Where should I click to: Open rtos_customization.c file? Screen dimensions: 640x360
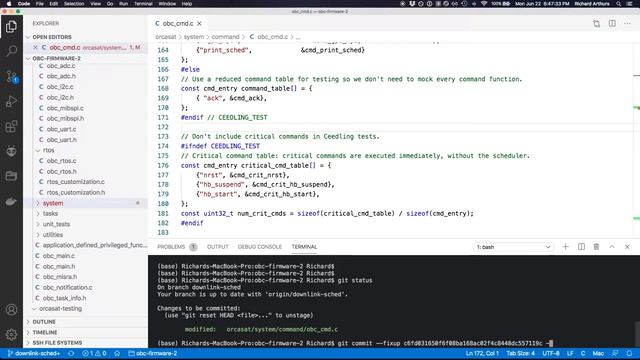[x=76, y=182]
